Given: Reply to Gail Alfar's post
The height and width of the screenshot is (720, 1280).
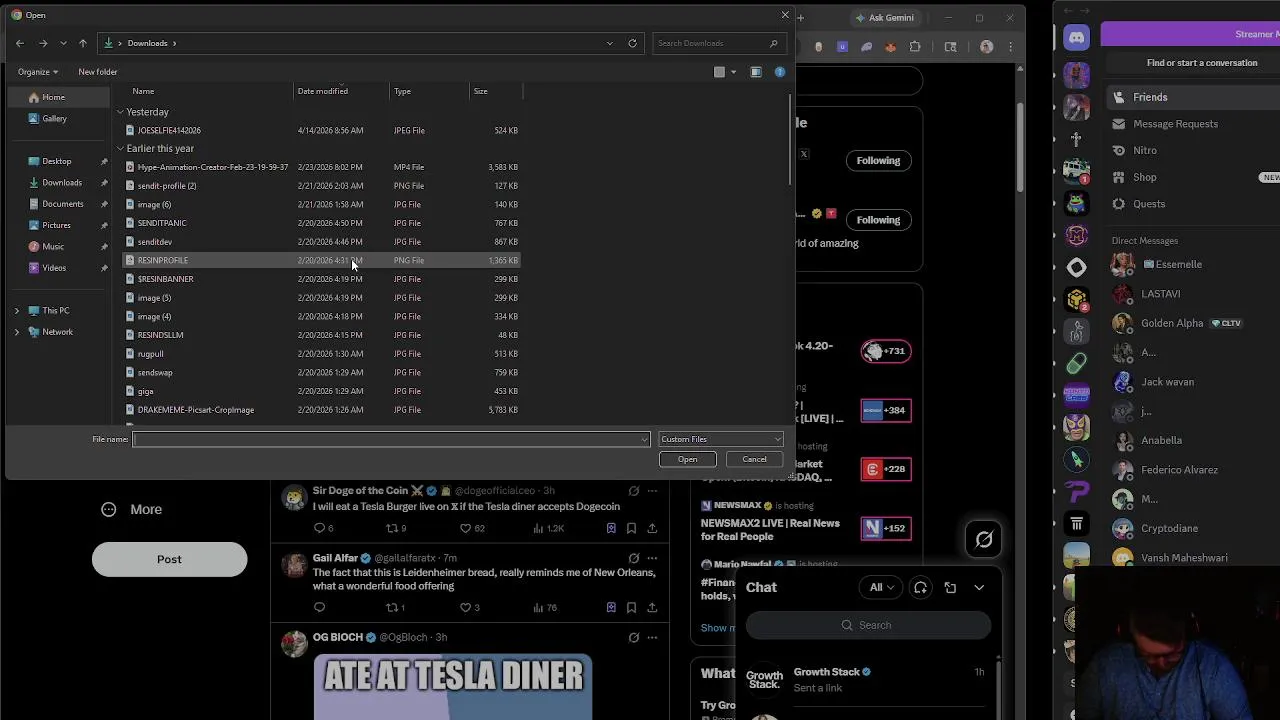Looking at the screenshot, I should pyautogui.click(x=319, y=607).
